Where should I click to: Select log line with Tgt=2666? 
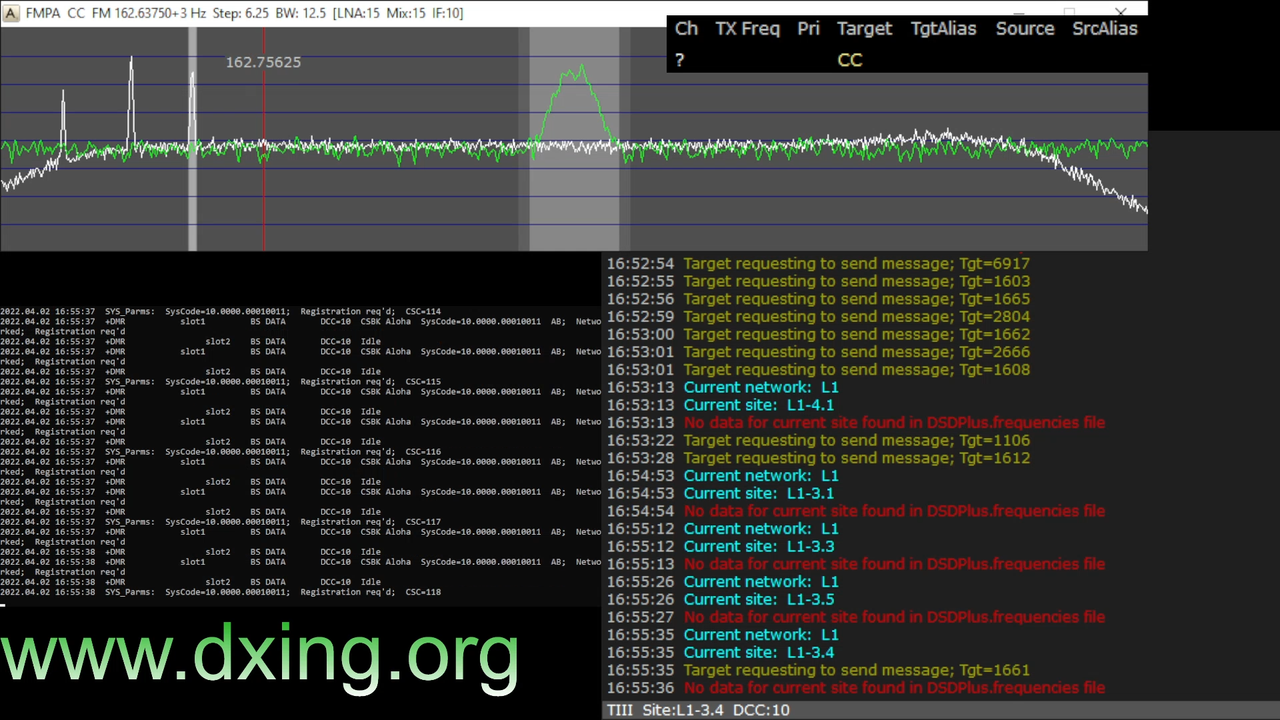pyautogui.click(x=818, y=352)
